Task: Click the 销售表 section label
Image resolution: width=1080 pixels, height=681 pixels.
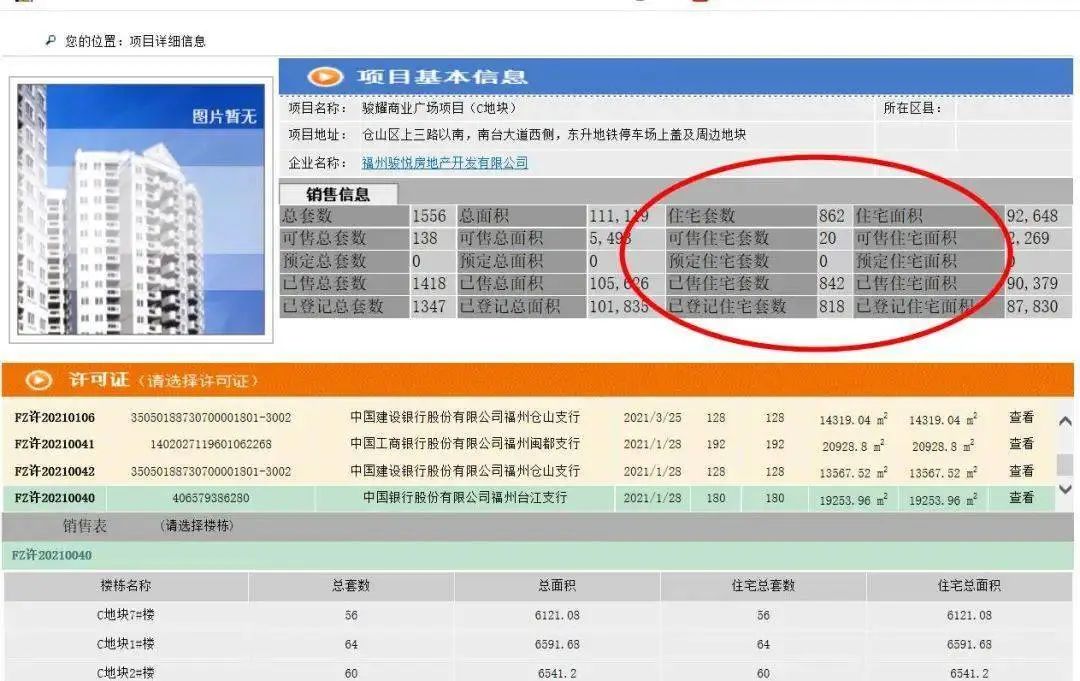Action: [x=85, y=526]
